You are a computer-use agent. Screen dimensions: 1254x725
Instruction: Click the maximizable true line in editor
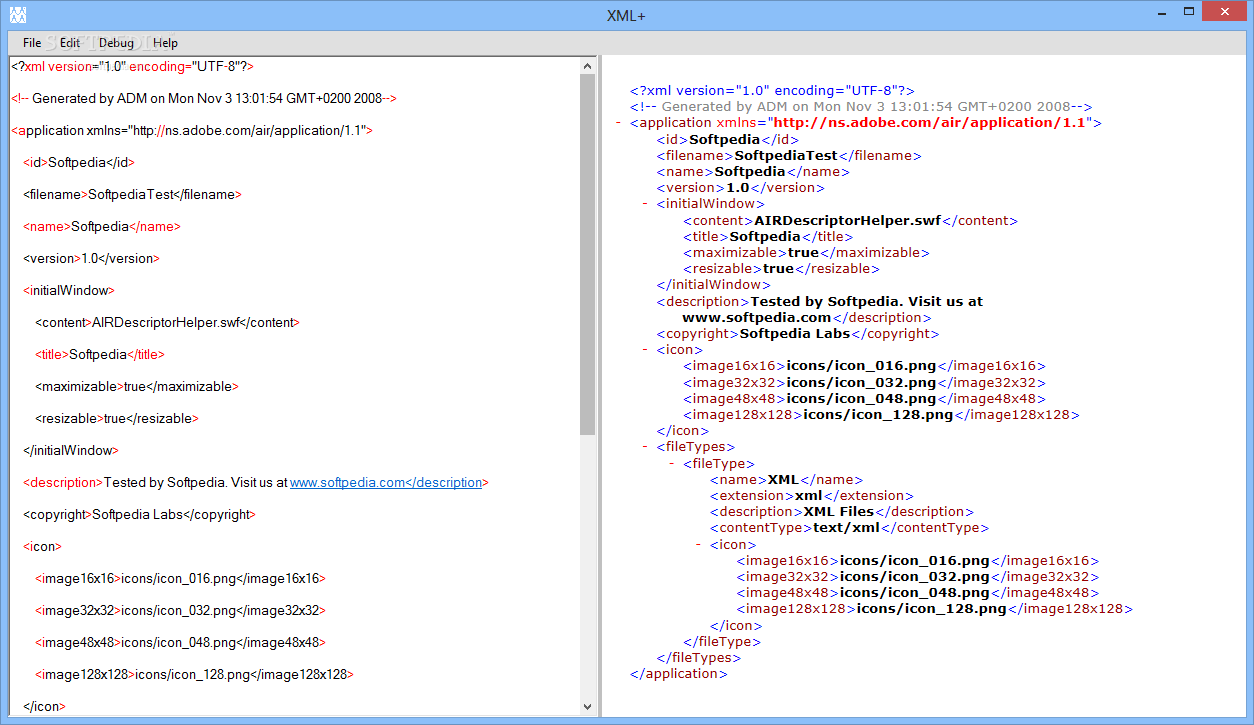[x=137, y=387]
